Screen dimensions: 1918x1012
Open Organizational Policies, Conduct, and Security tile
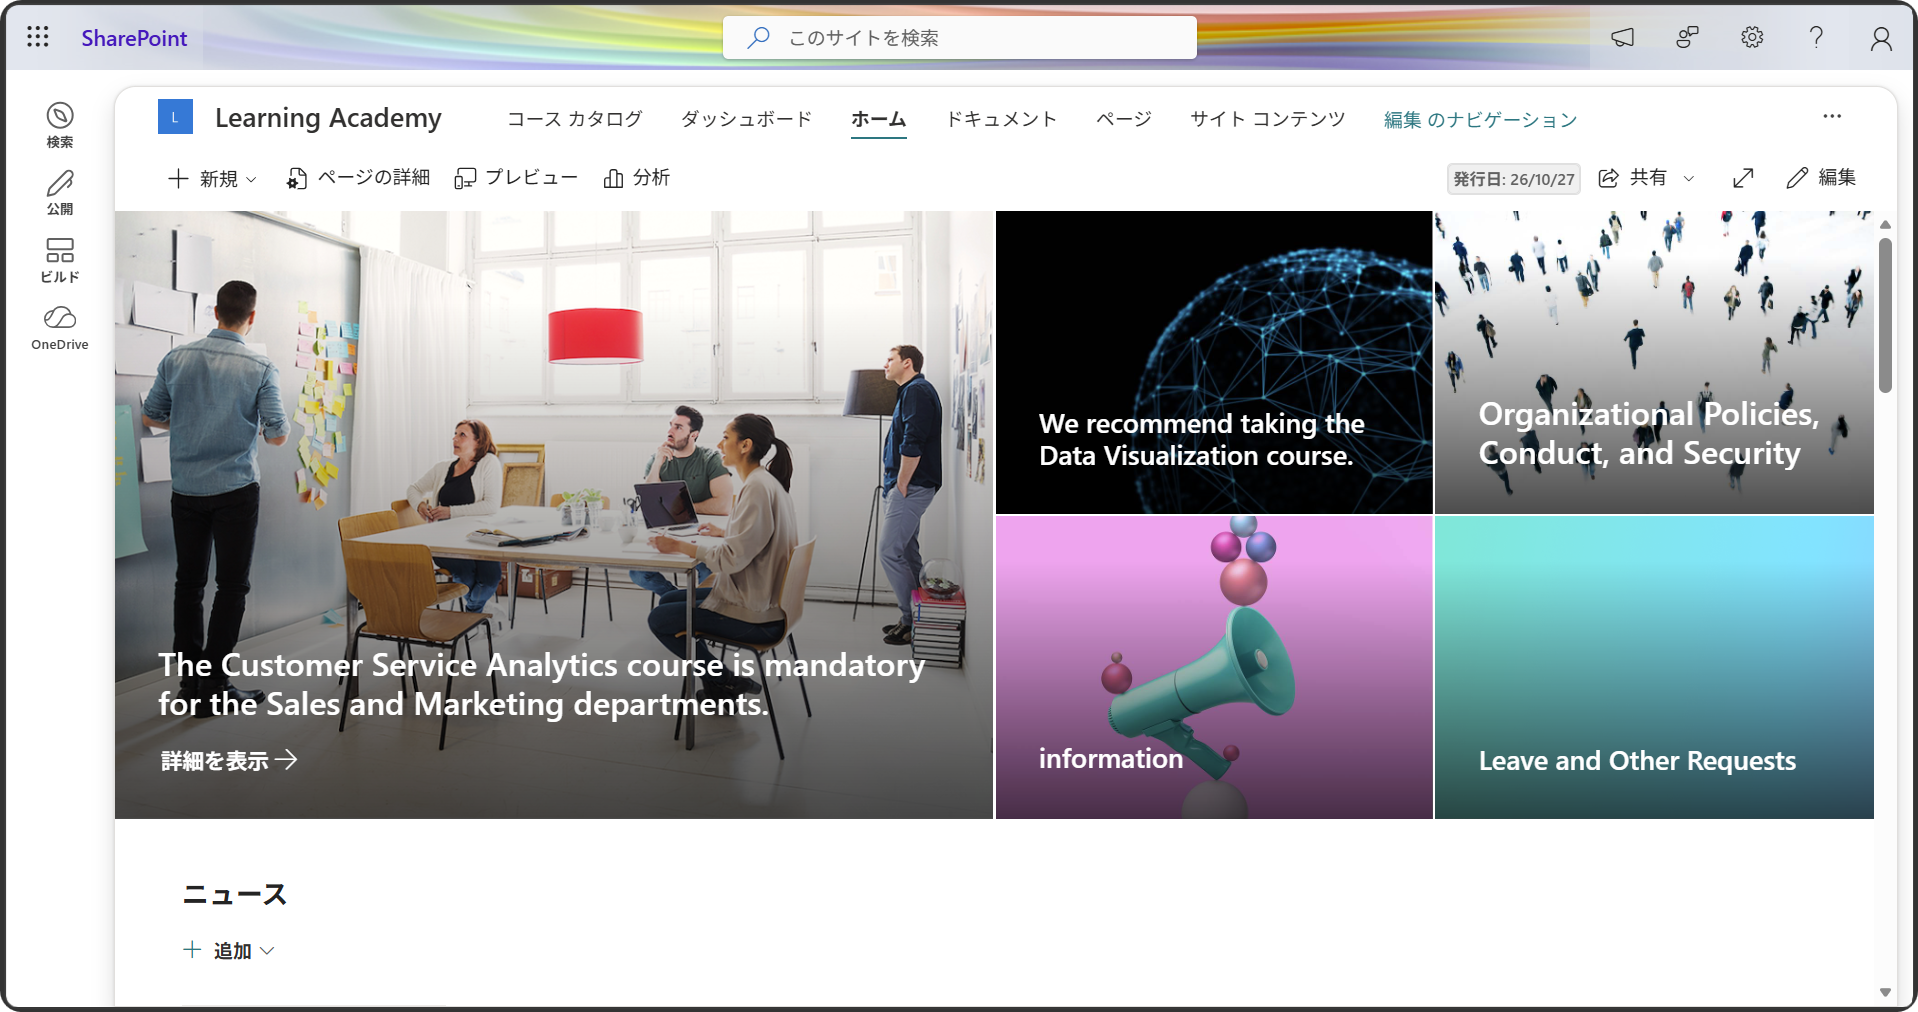coord(1654,362)
